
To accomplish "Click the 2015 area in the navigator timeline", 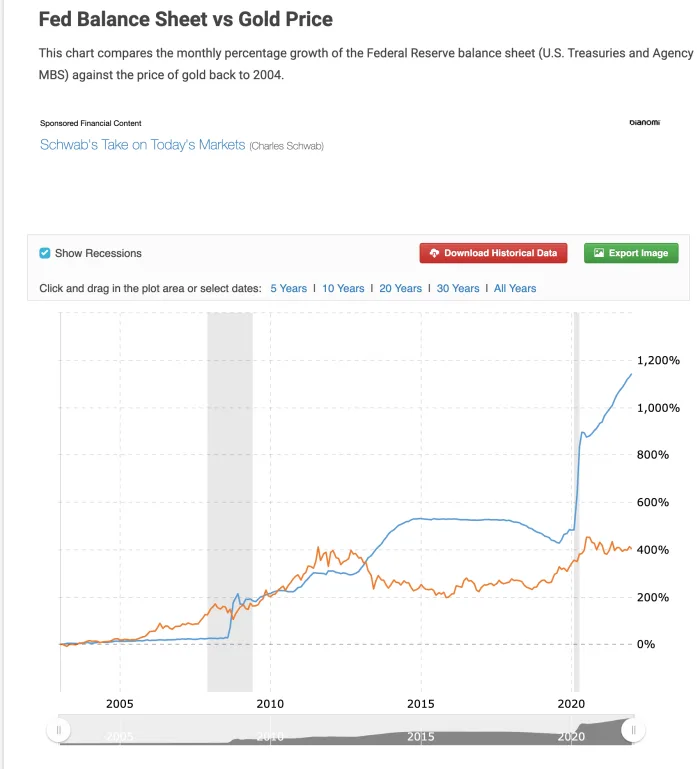I will (421, 736).
